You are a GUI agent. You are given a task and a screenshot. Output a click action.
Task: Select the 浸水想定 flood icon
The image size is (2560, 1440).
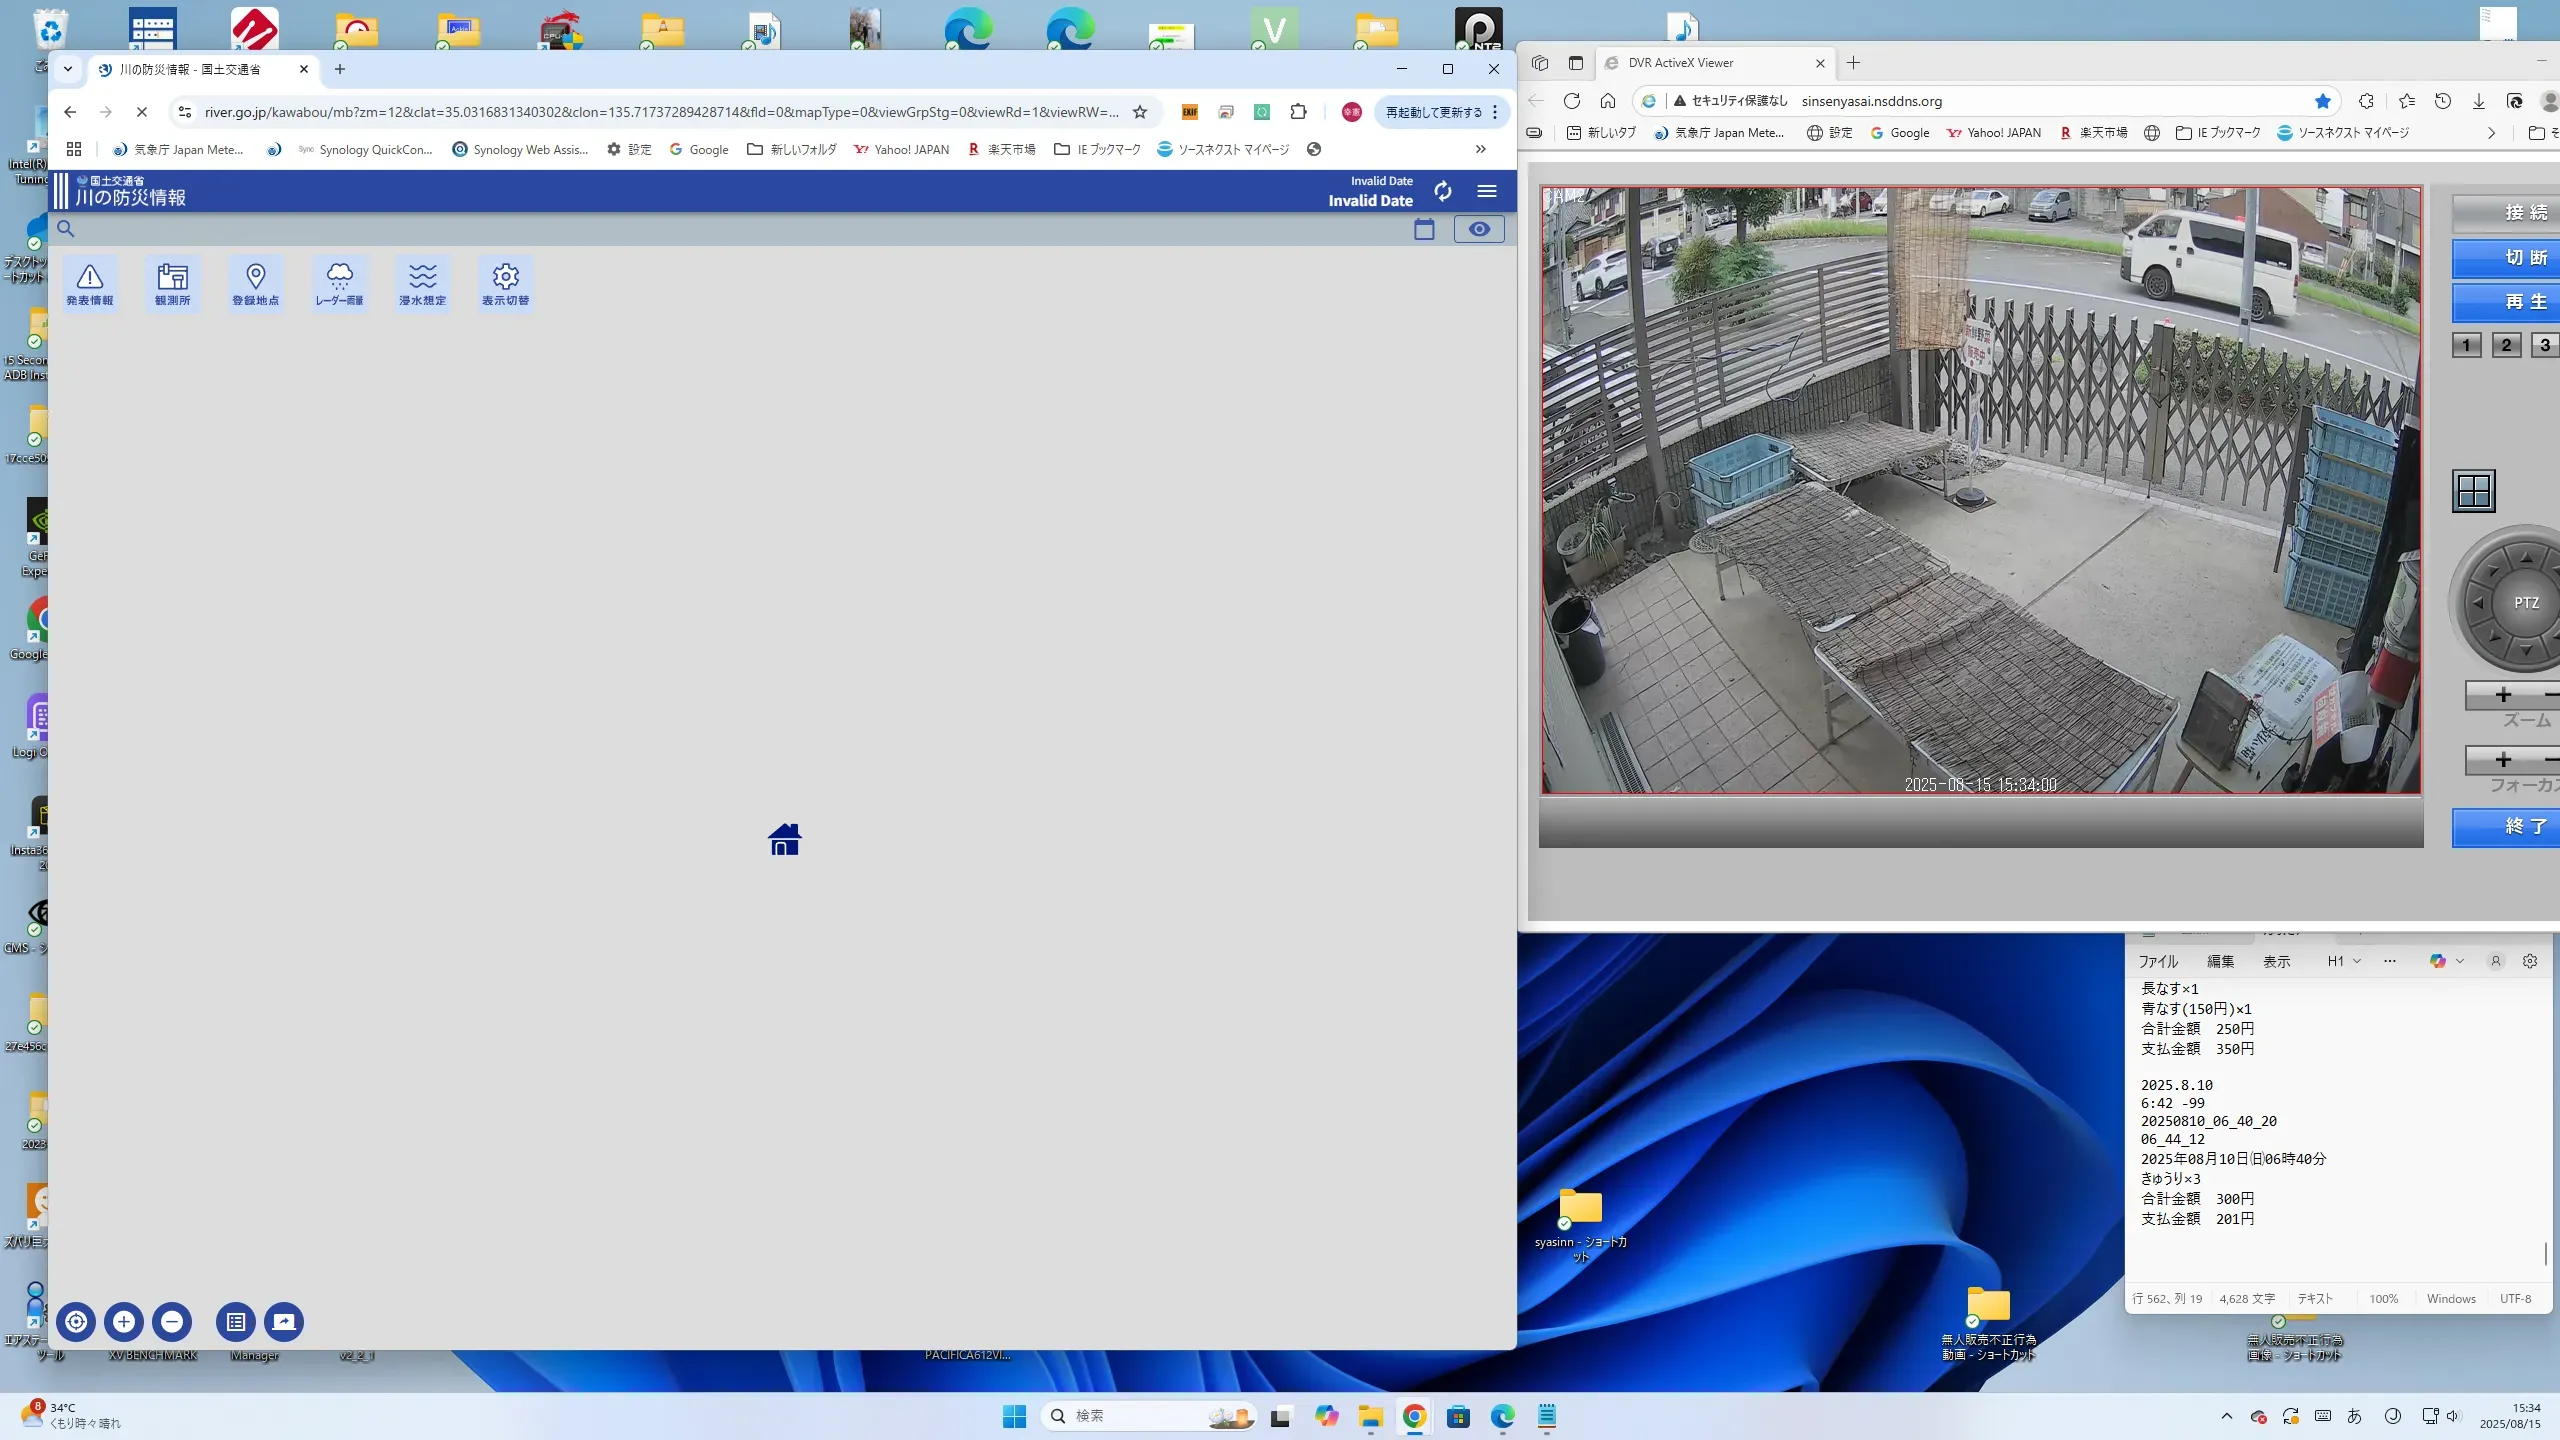coord(422,284)
